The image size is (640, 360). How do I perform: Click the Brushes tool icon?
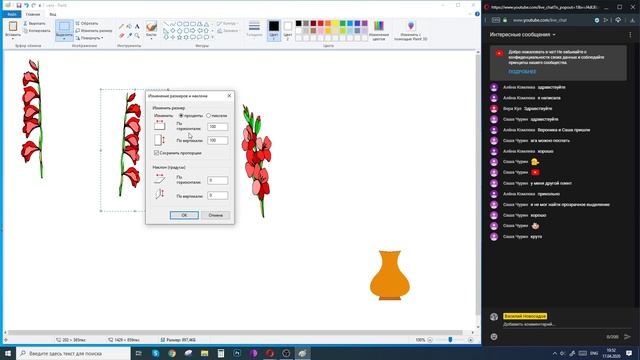[151, 26]
